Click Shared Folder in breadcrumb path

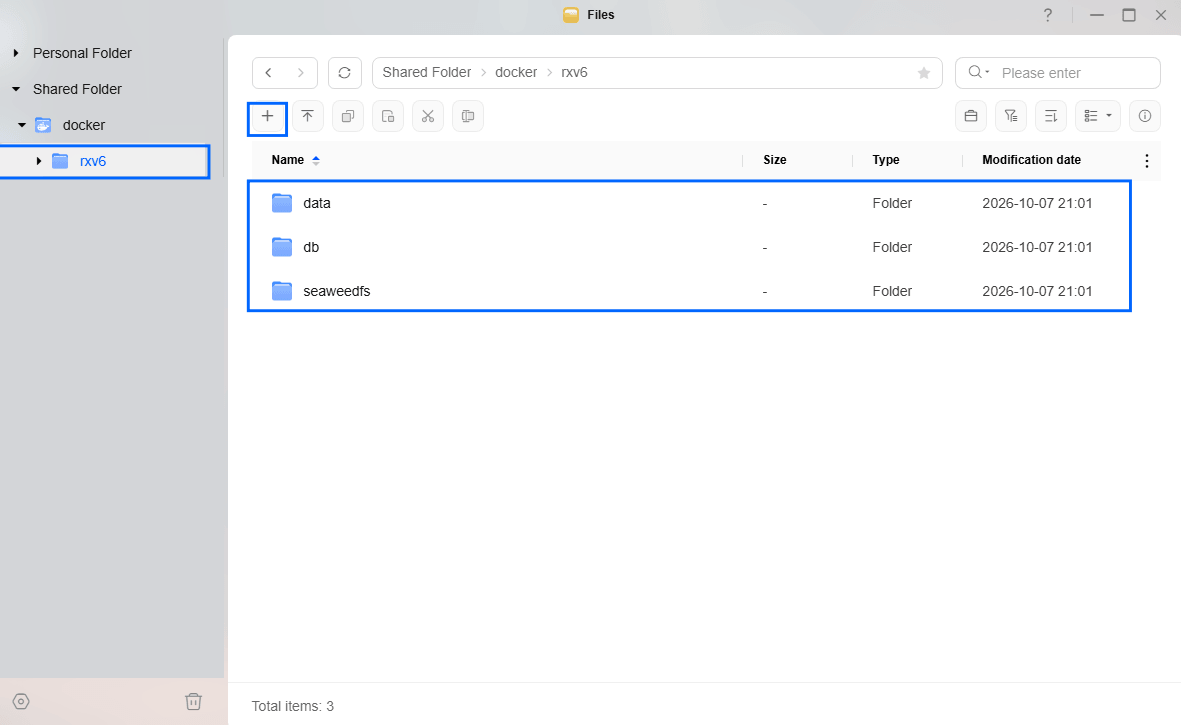pos(426,72)
